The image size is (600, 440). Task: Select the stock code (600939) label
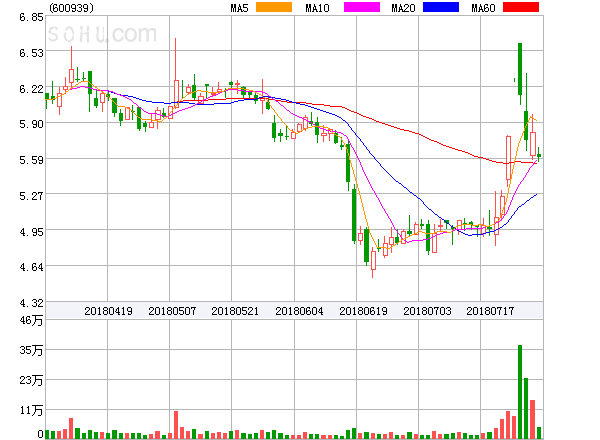click(71, 8)
